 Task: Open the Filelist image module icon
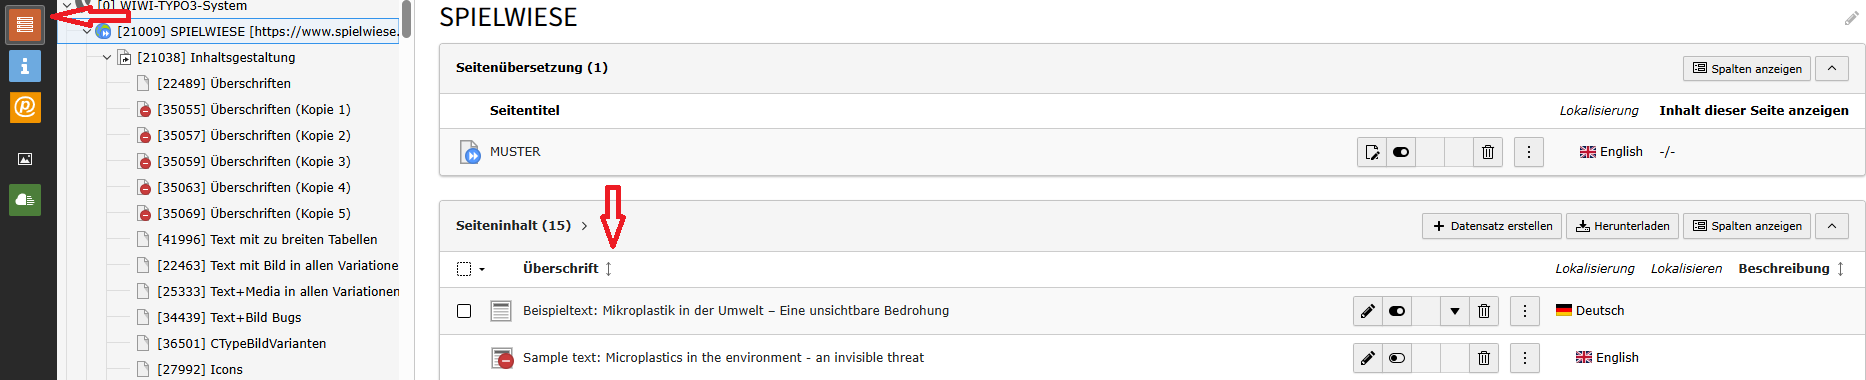(25, 159)
